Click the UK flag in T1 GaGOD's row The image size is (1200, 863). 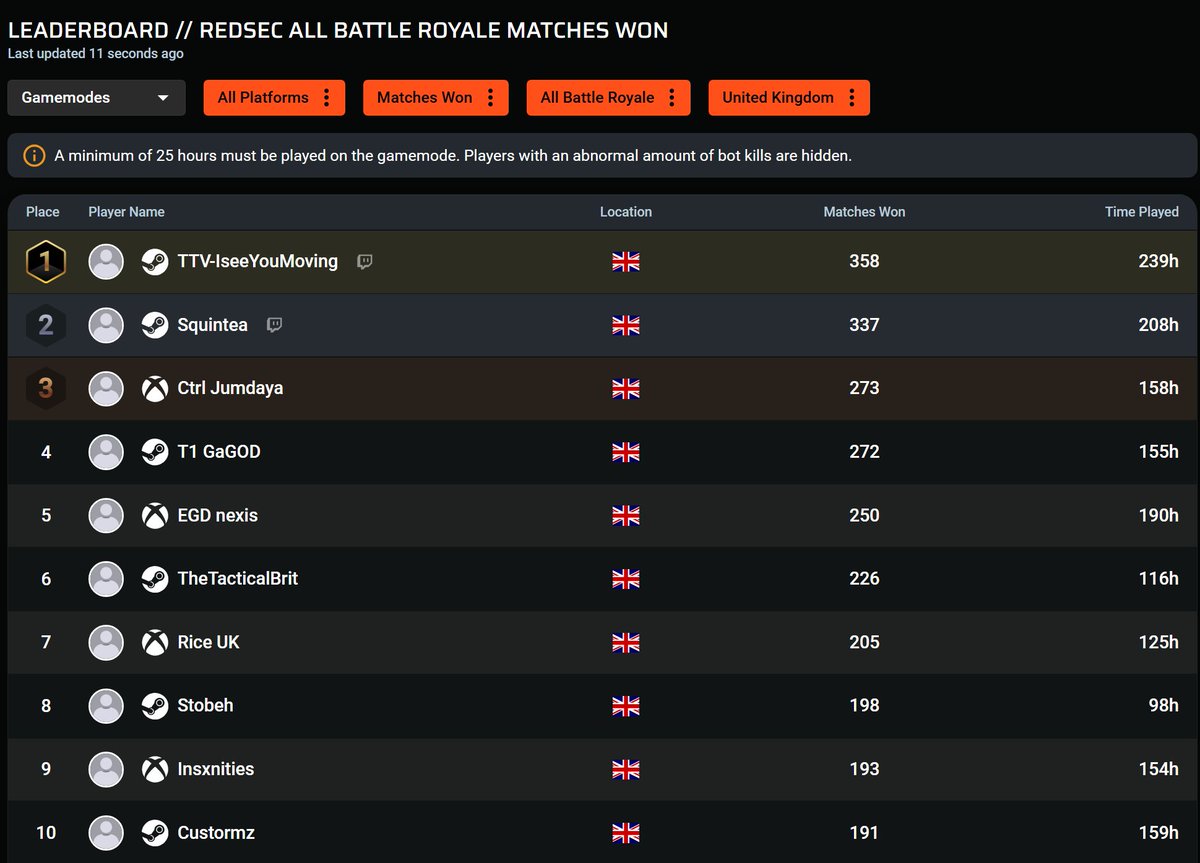click(626, 452)
